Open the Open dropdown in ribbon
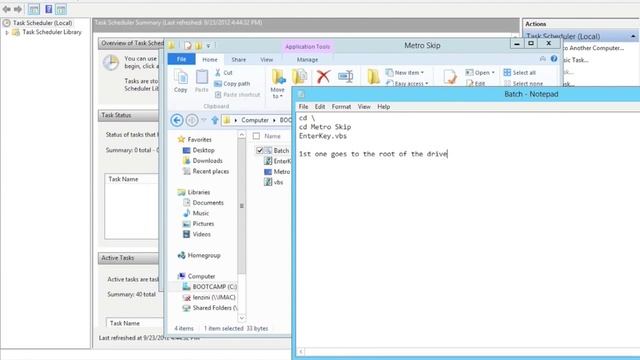The image size is (640, 360). [x=480, y=73]
